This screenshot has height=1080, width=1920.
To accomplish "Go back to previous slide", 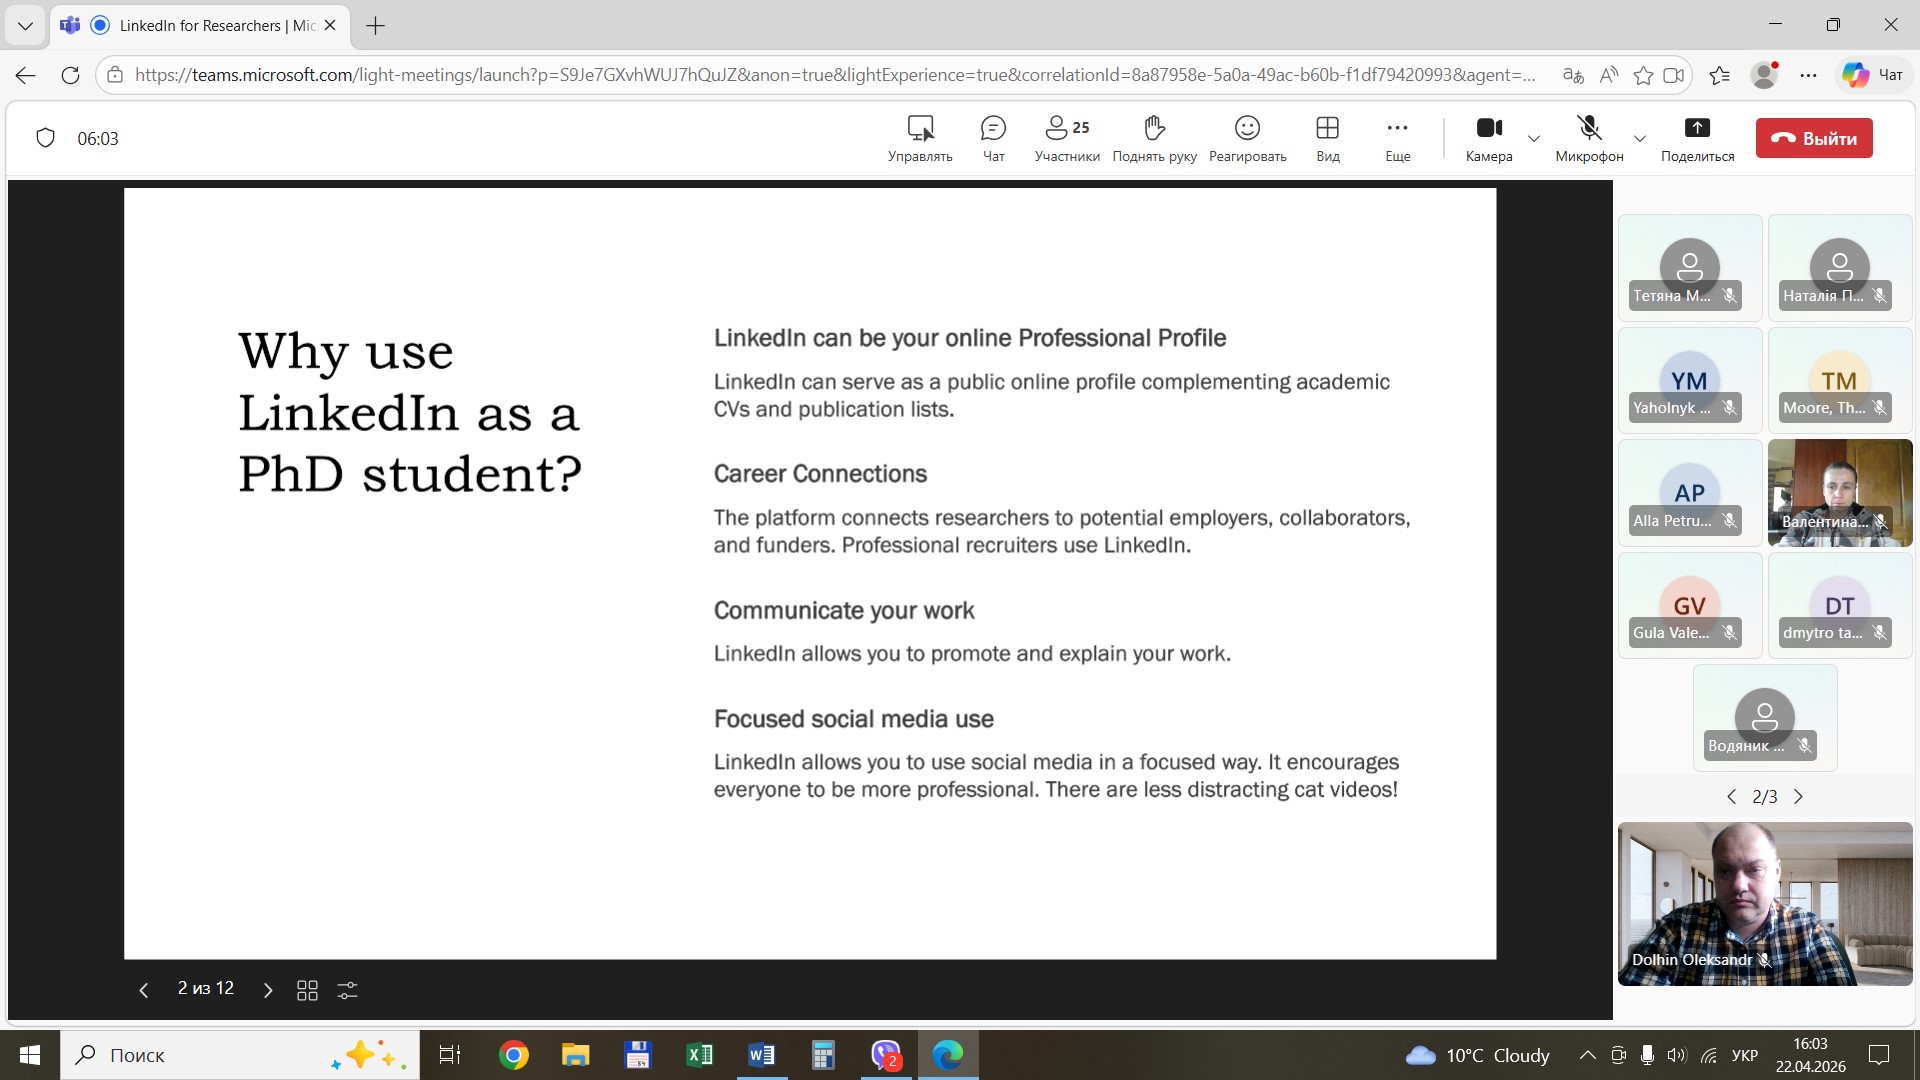I will coord(143,990).
